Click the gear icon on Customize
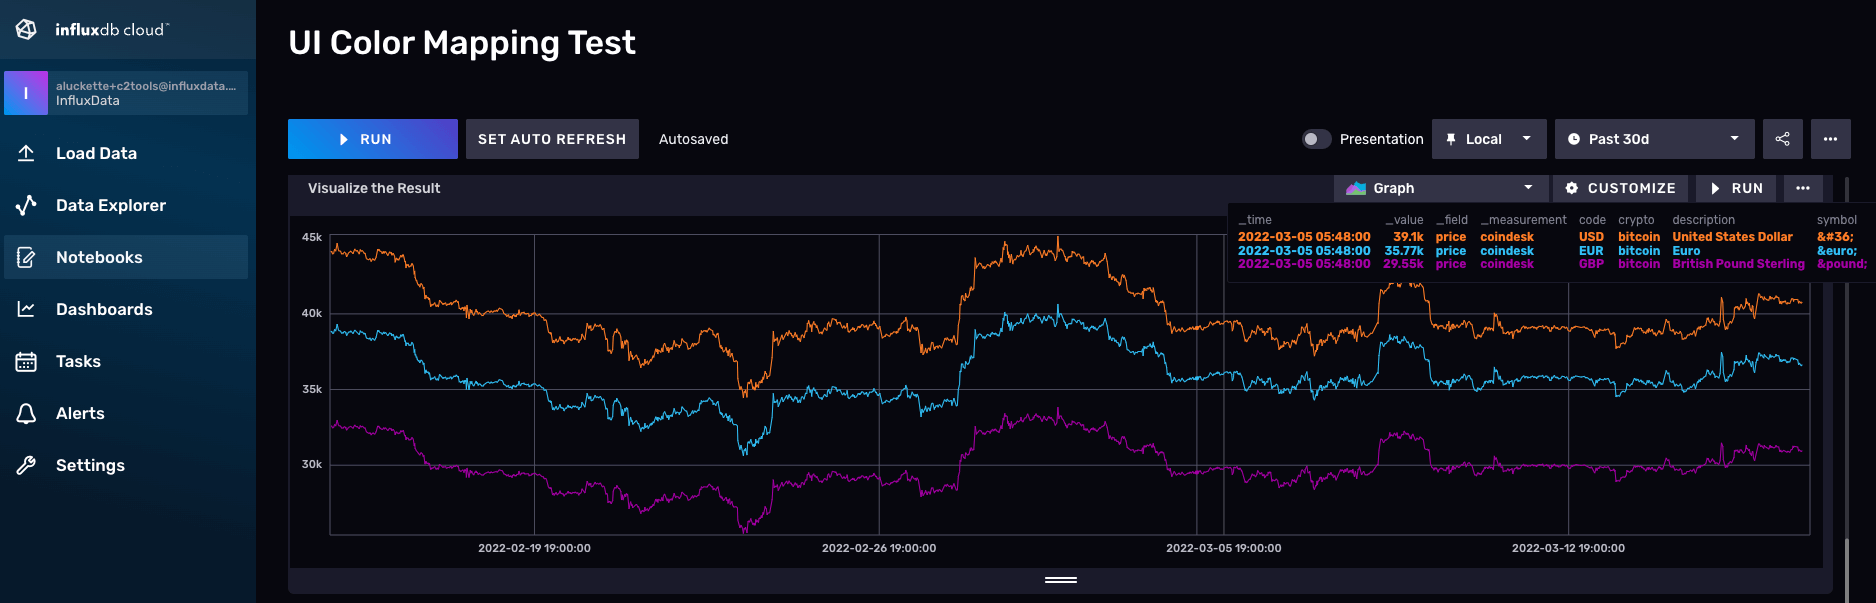The width and height of the screenshot is (1876, 603). pyautogui.click(x=1572, y=188)
